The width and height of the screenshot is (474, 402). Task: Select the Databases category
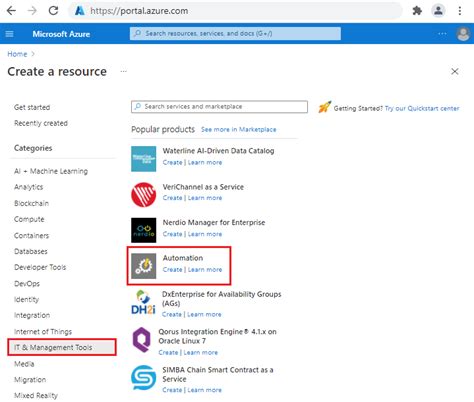tap(31, 251)
